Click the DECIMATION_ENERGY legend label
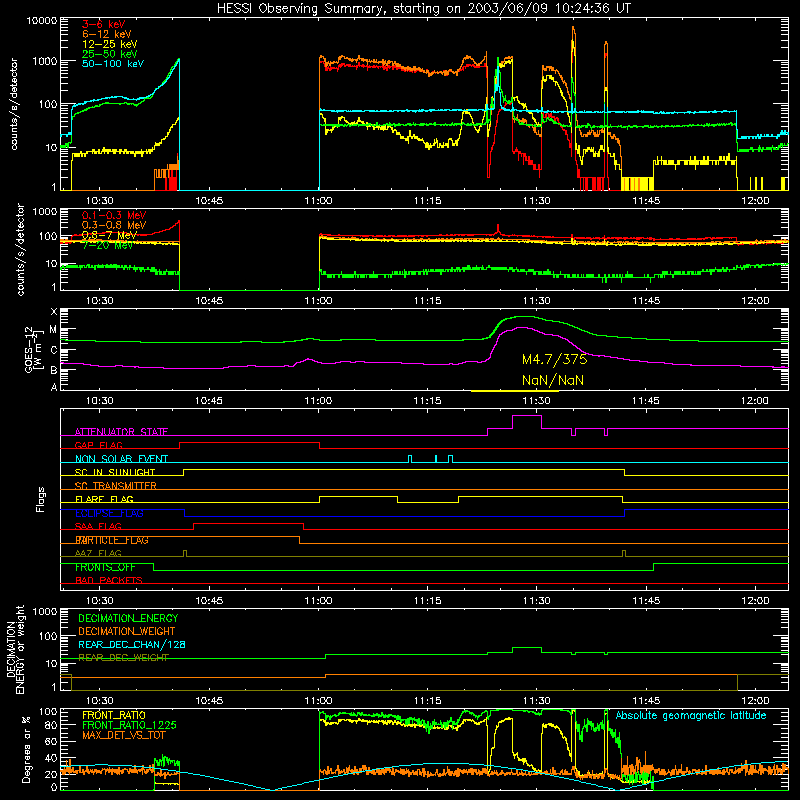The width and height of the screenshot is (800, 800). pos(128,618)
